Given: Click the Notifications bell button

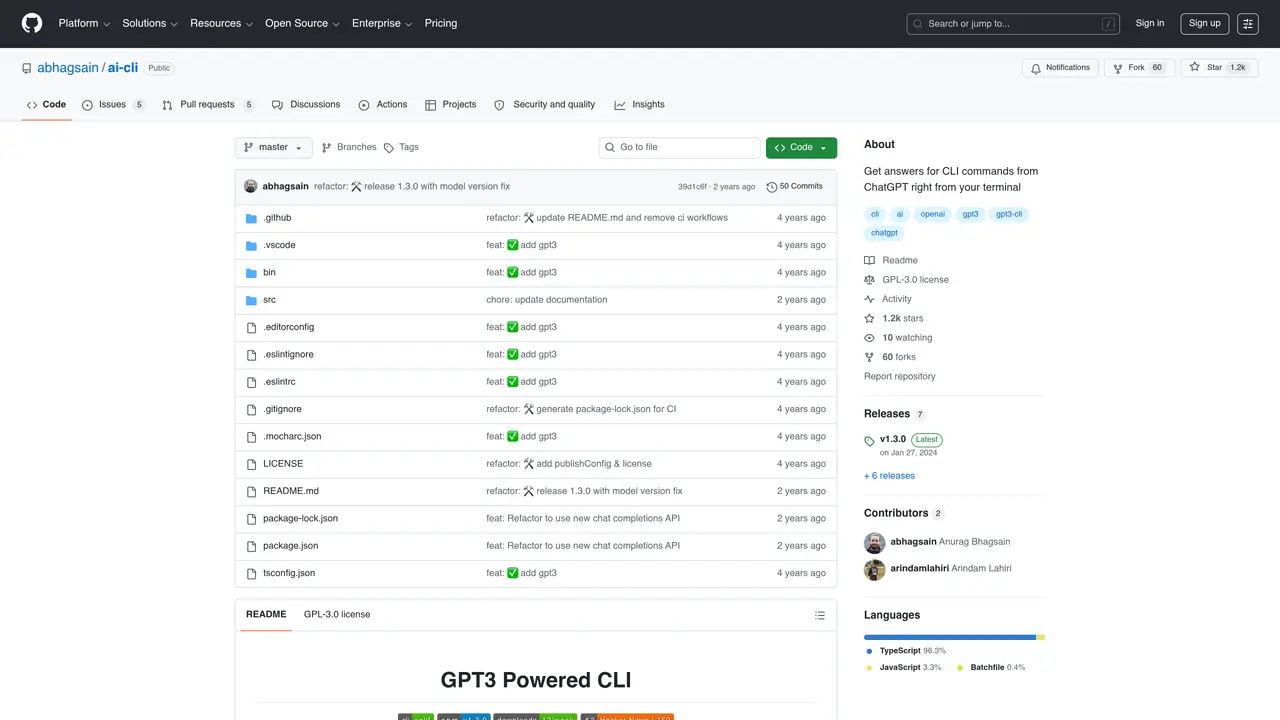Looking at the screenshot, I should (1060, 67).
